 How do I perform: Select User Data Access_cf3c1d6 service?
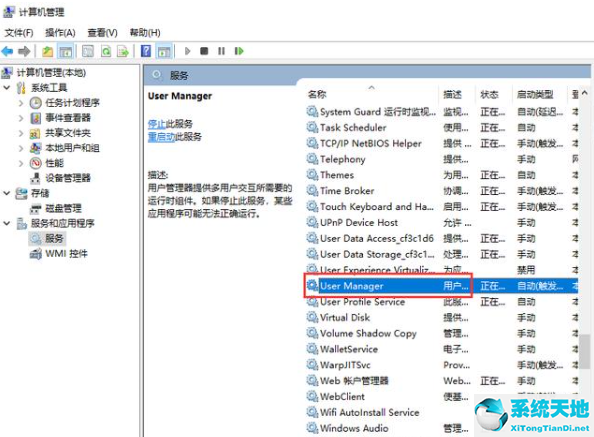click(x=442, y=239)
